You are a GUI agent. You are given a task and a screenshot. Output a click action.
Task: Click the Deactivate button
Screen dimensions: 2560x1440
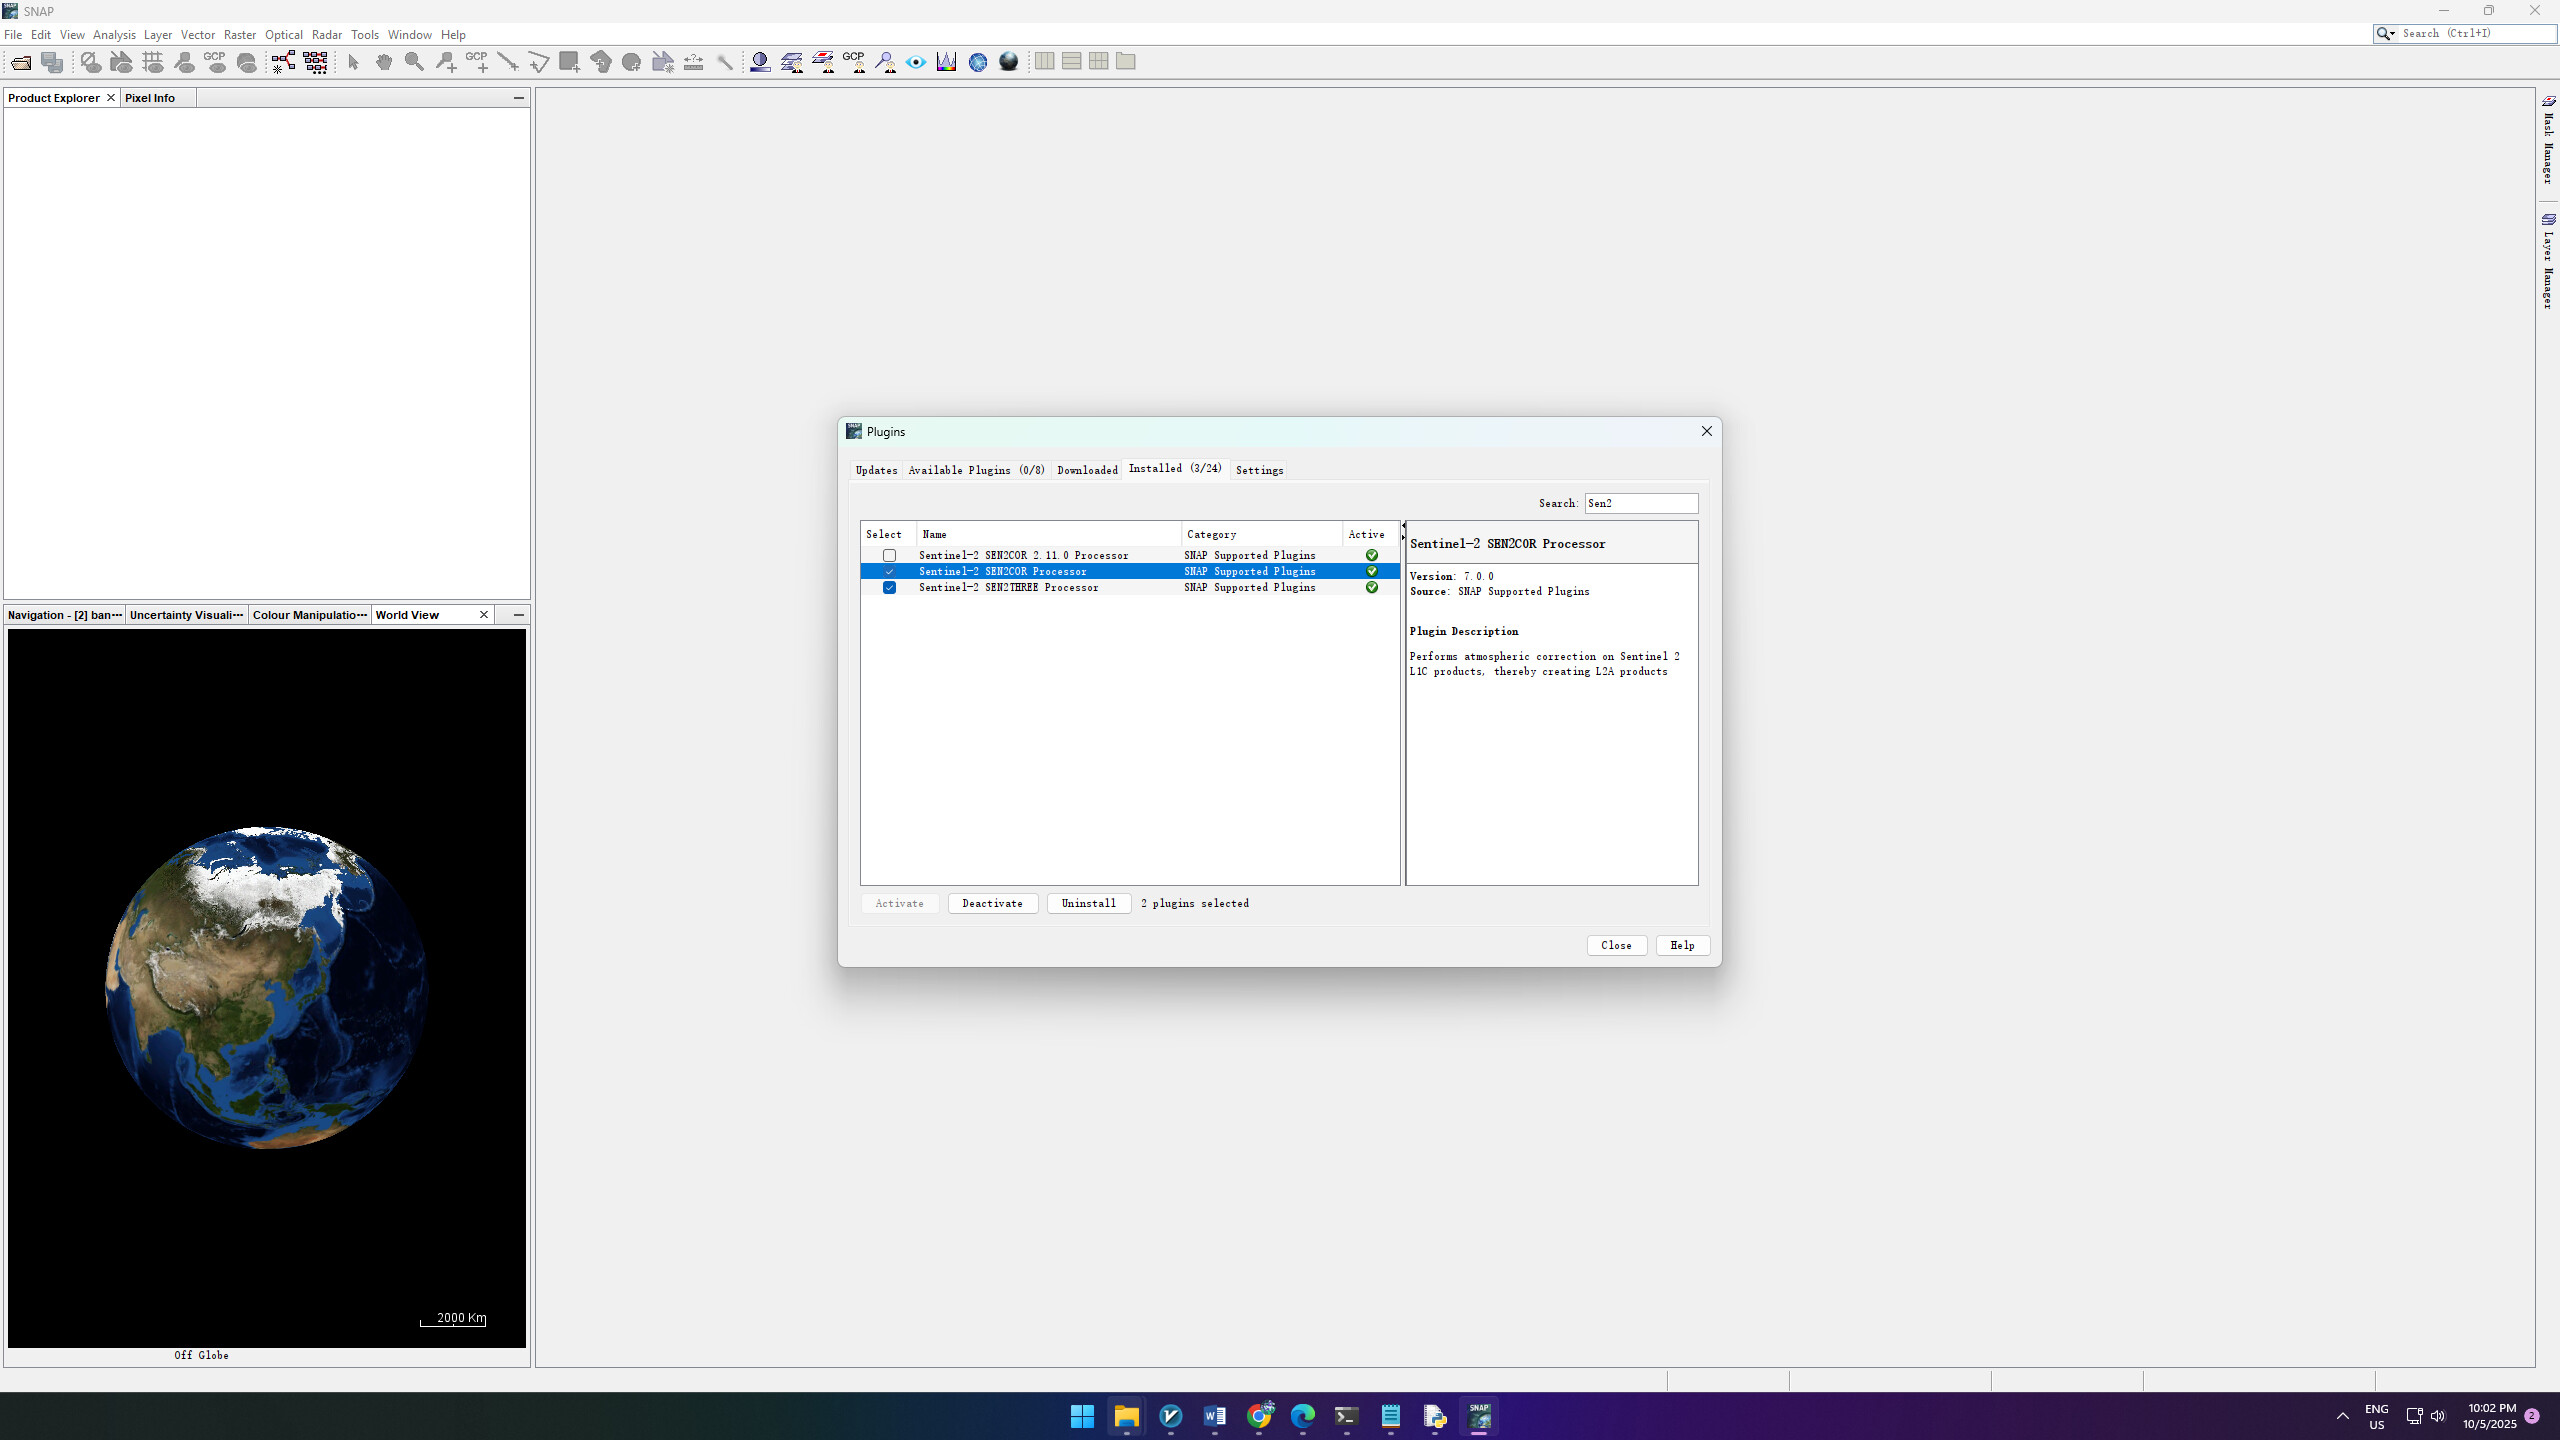[x=992, y=903]
